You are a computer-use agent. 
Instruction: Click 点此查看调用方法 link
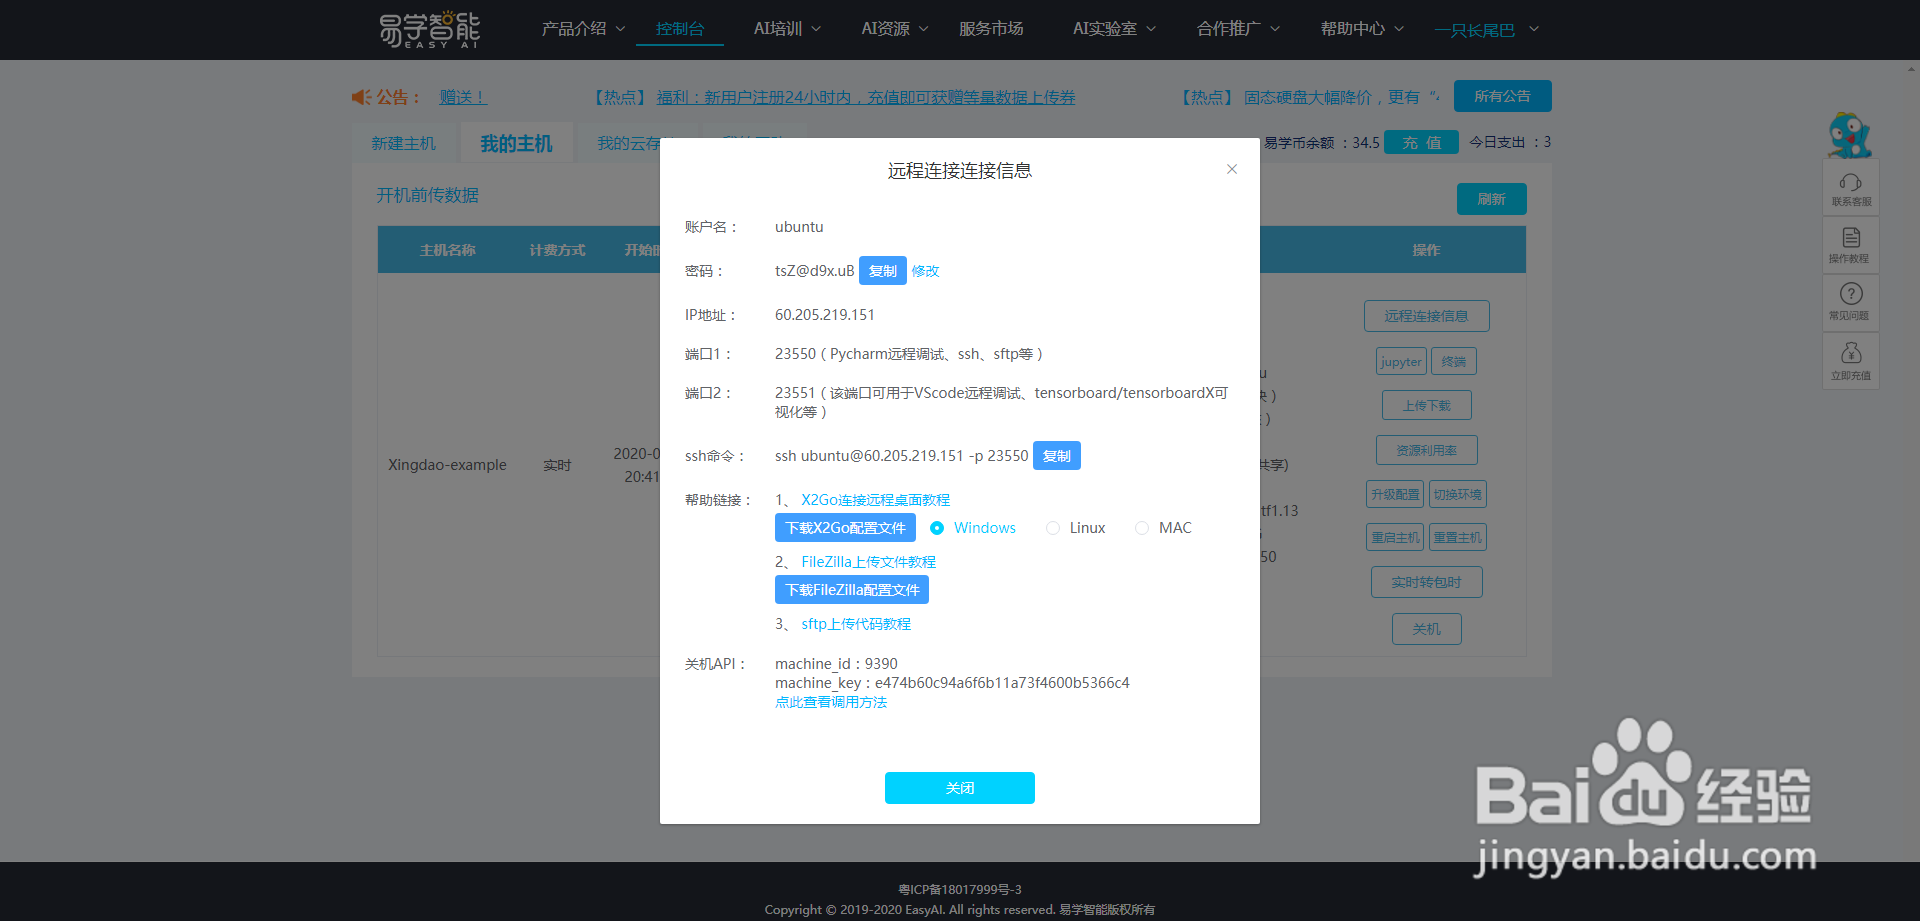[x=831, y=702]
